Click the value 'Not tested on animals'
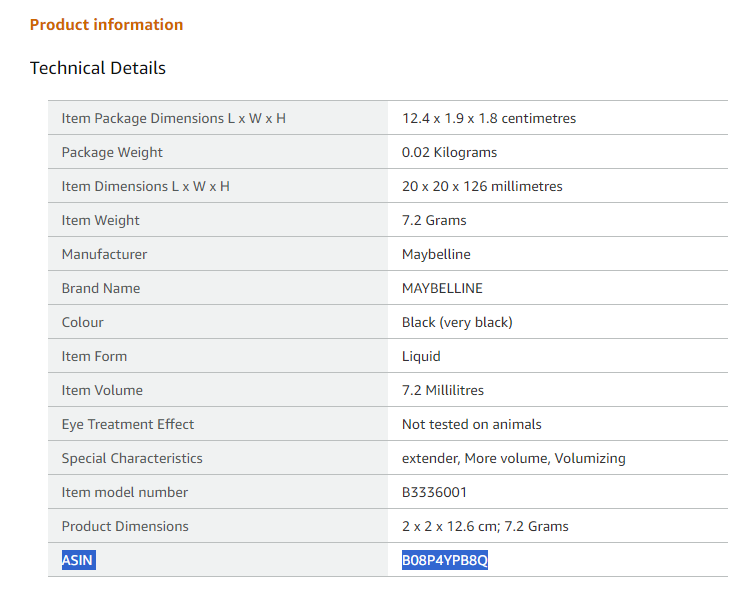 click(x=471, y=425)
